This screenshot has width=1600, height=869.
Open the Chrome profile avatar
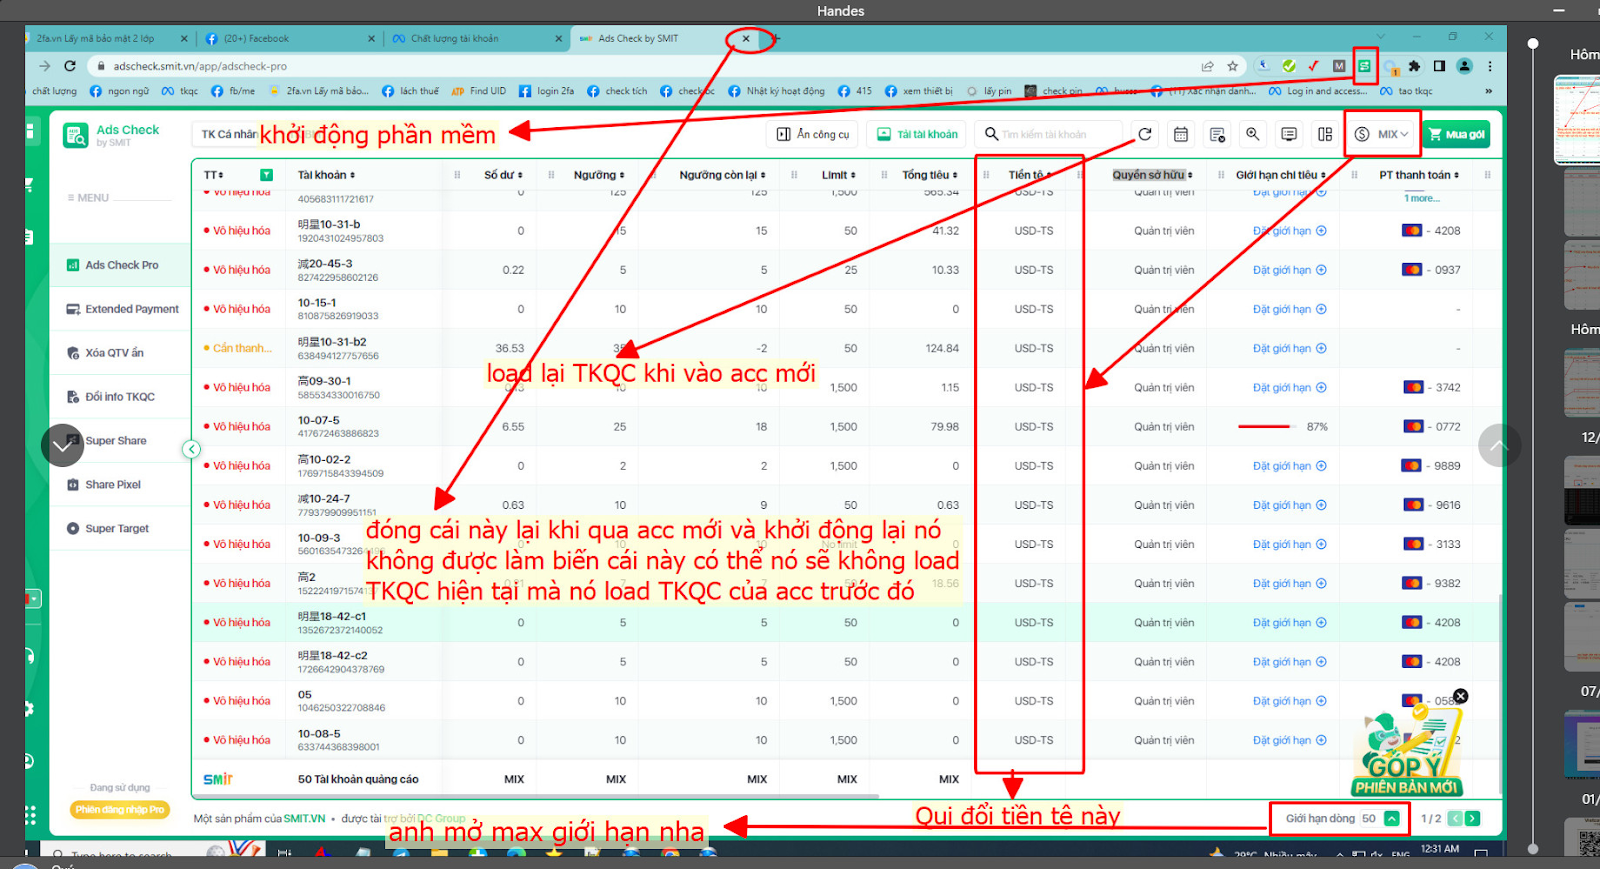pyautogui.click(x=1464, y=66)
